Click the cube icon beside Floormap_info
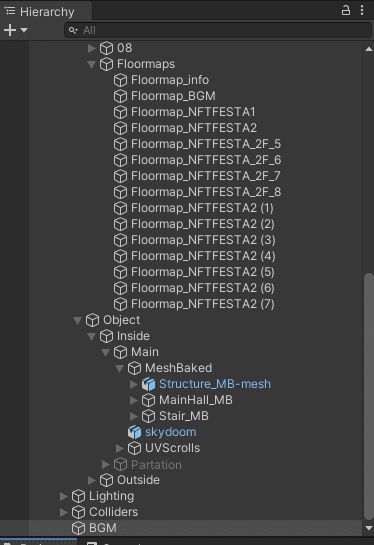 click(121, 80)
